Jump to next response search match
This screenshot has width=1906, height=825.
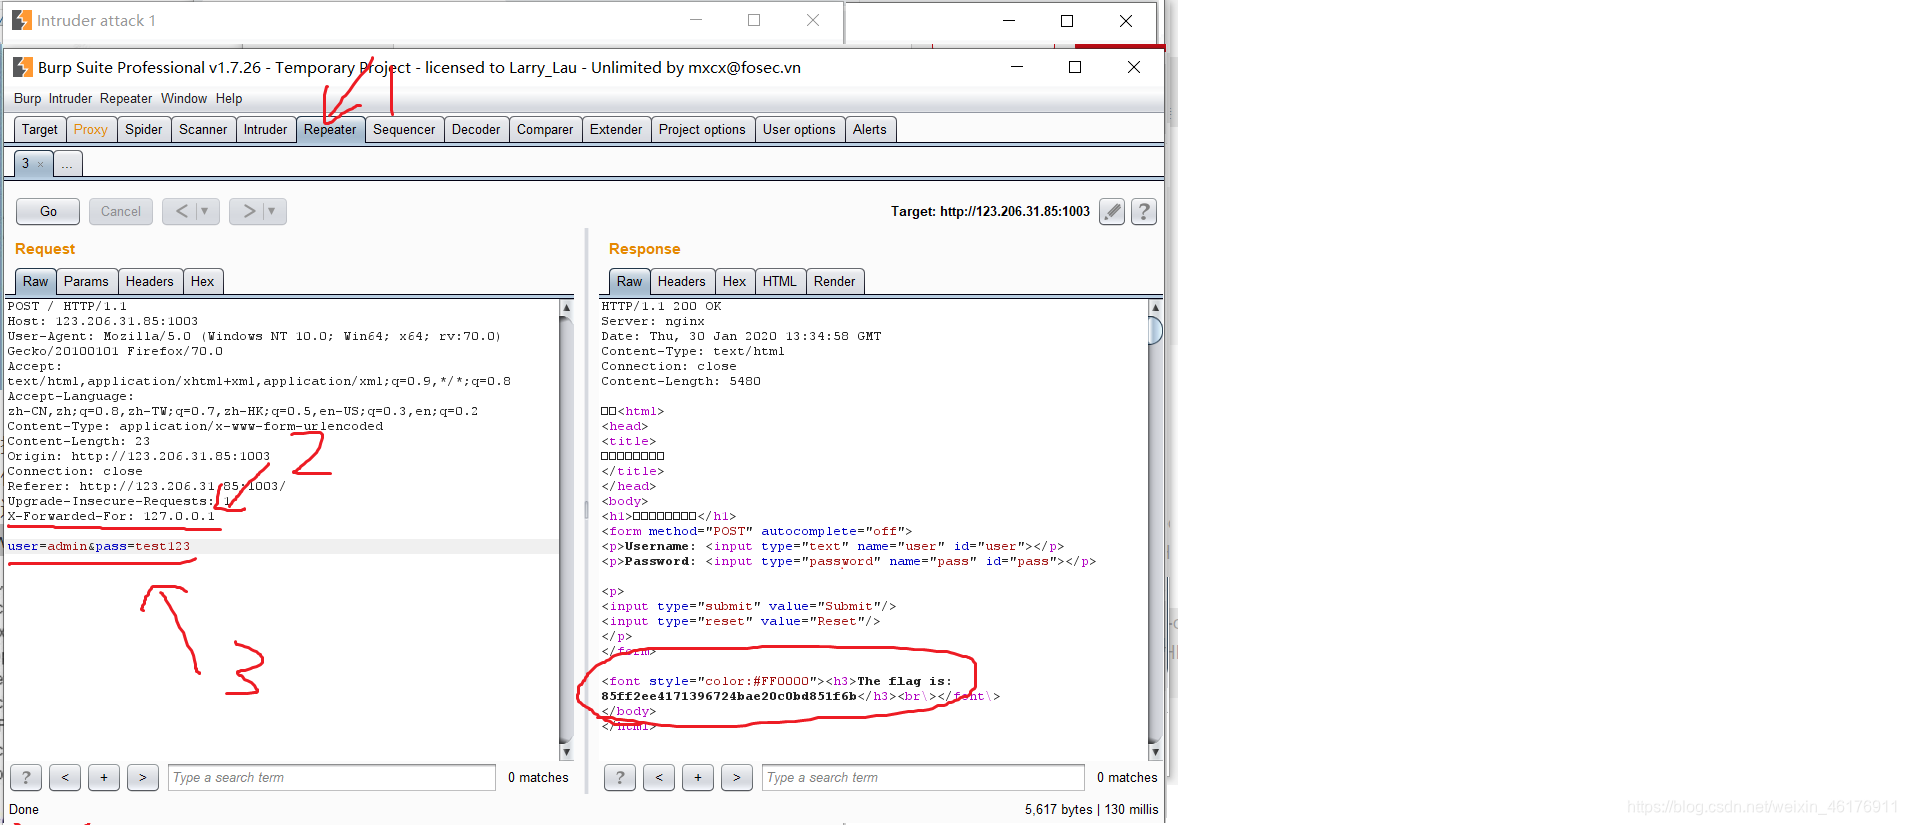(x=737, y=777)
